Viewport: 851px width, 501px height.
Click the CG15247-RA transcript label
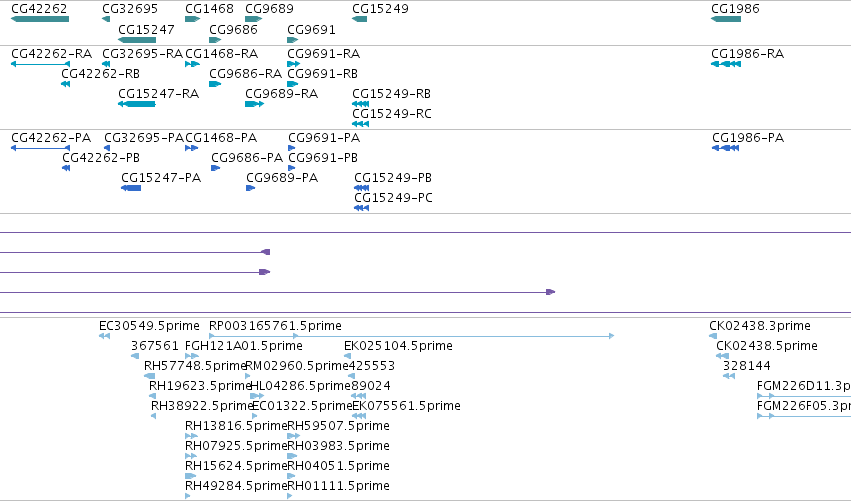point(159,94)
